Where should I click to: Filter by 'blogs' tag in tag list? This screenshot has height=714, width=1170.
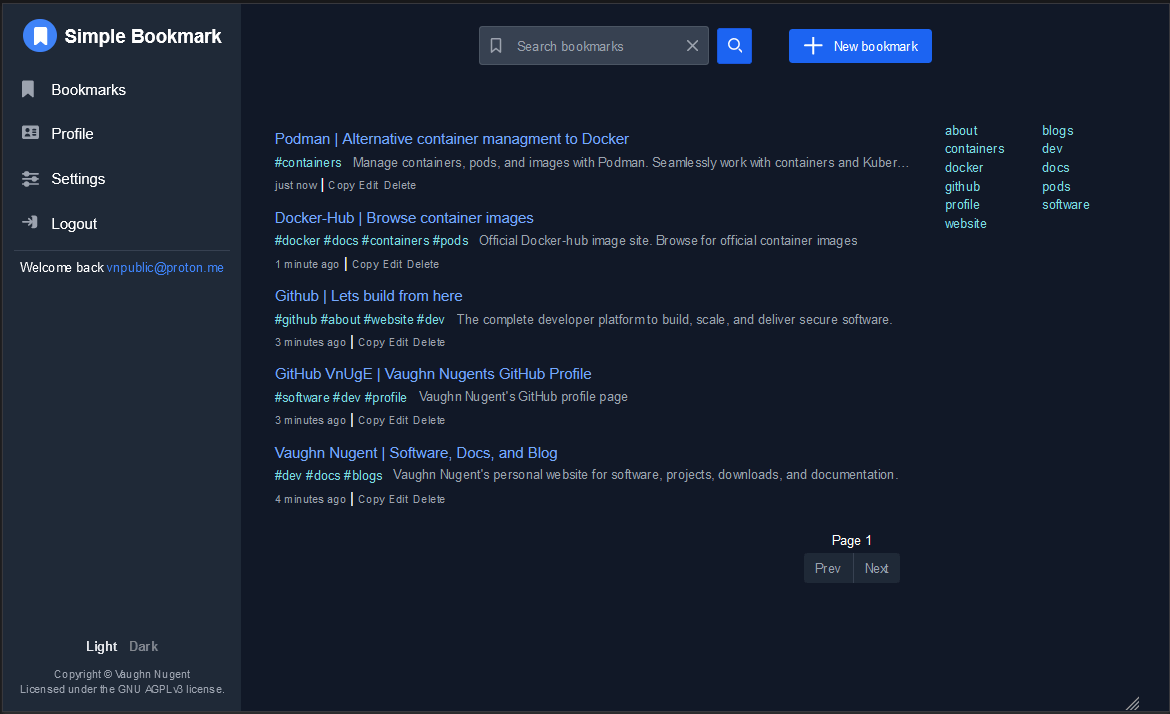coord(1058,131)
